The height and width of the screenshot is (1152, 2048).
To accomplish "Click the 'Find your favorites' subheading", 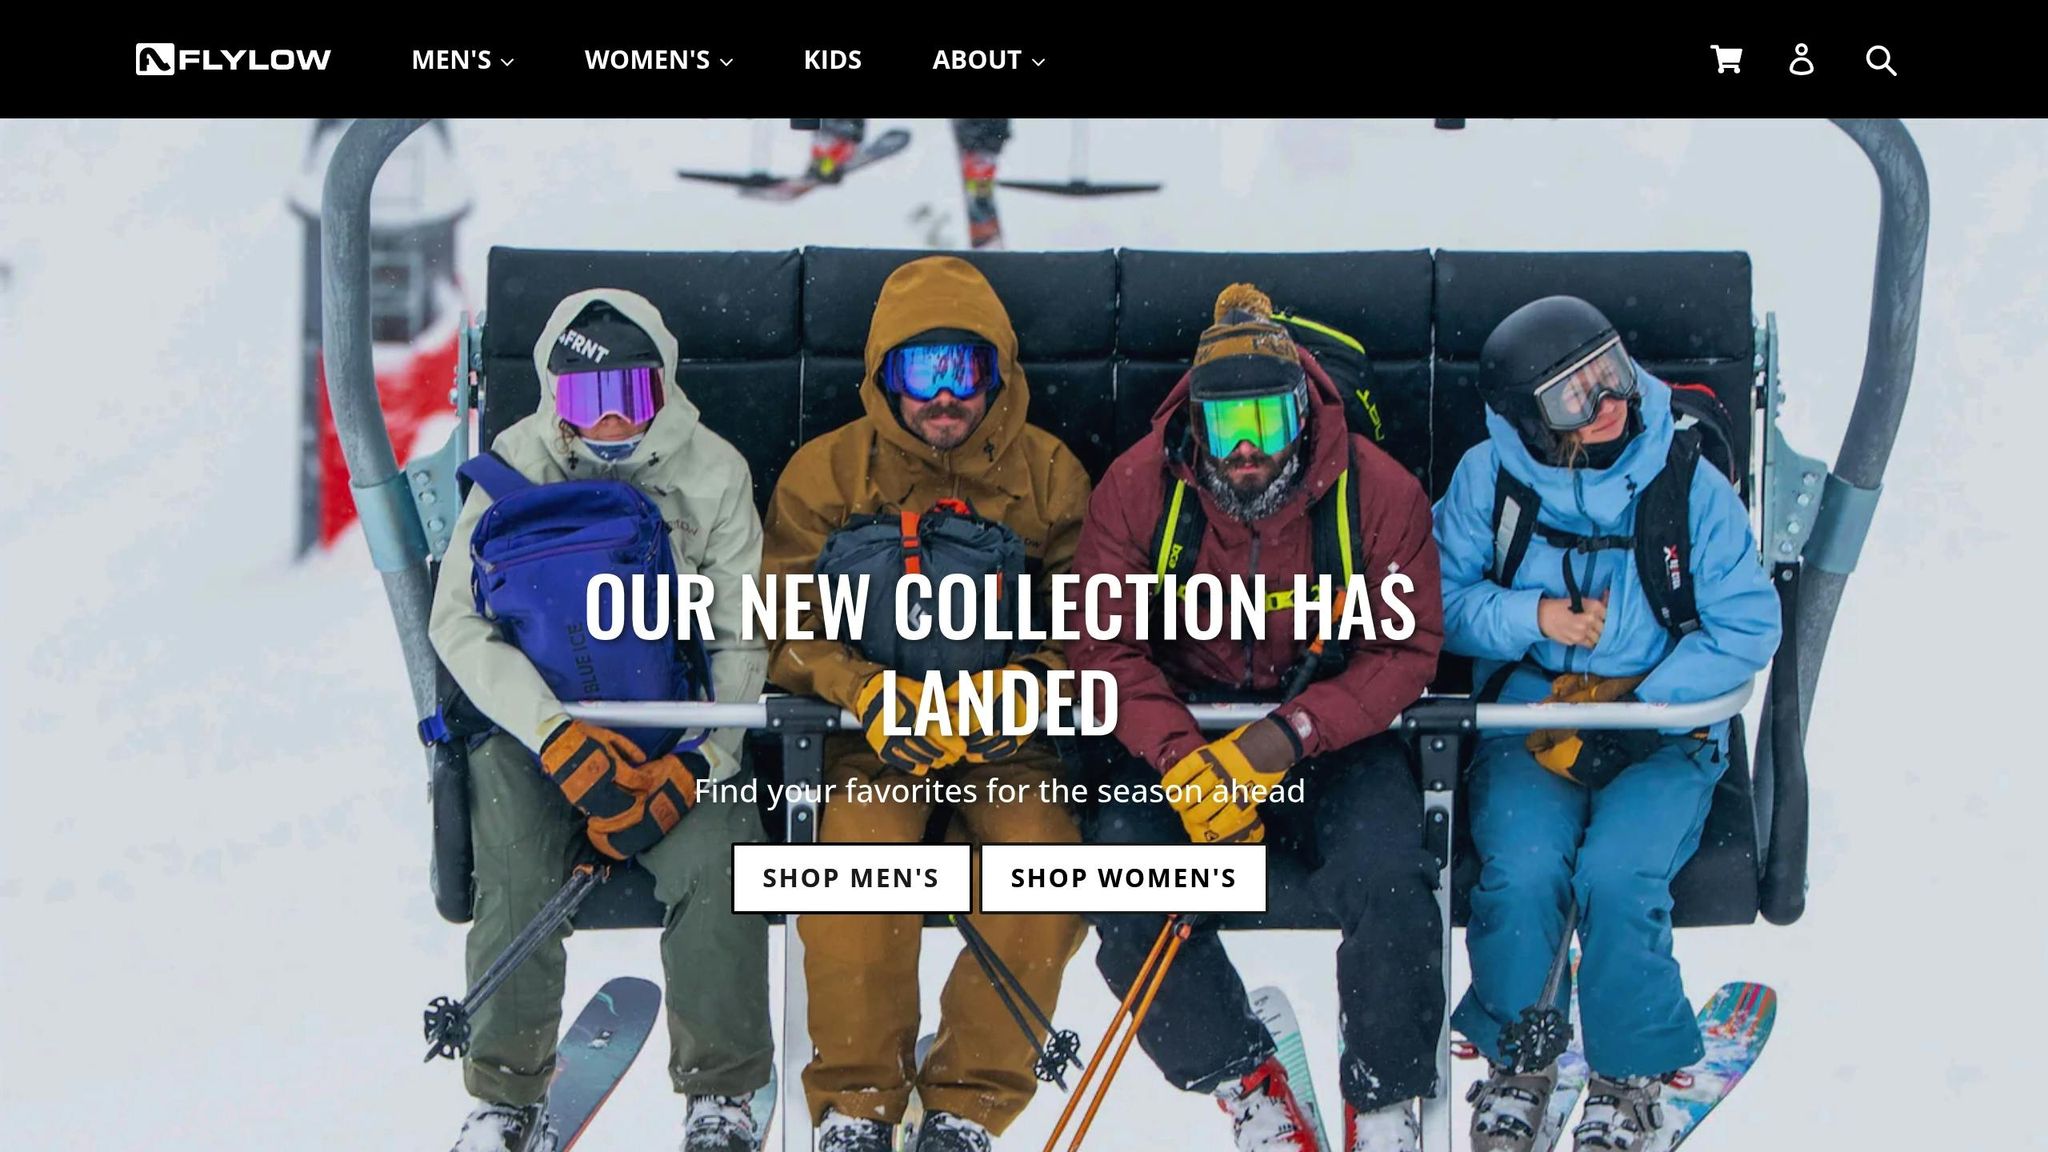I will (x=1000, y=791).
